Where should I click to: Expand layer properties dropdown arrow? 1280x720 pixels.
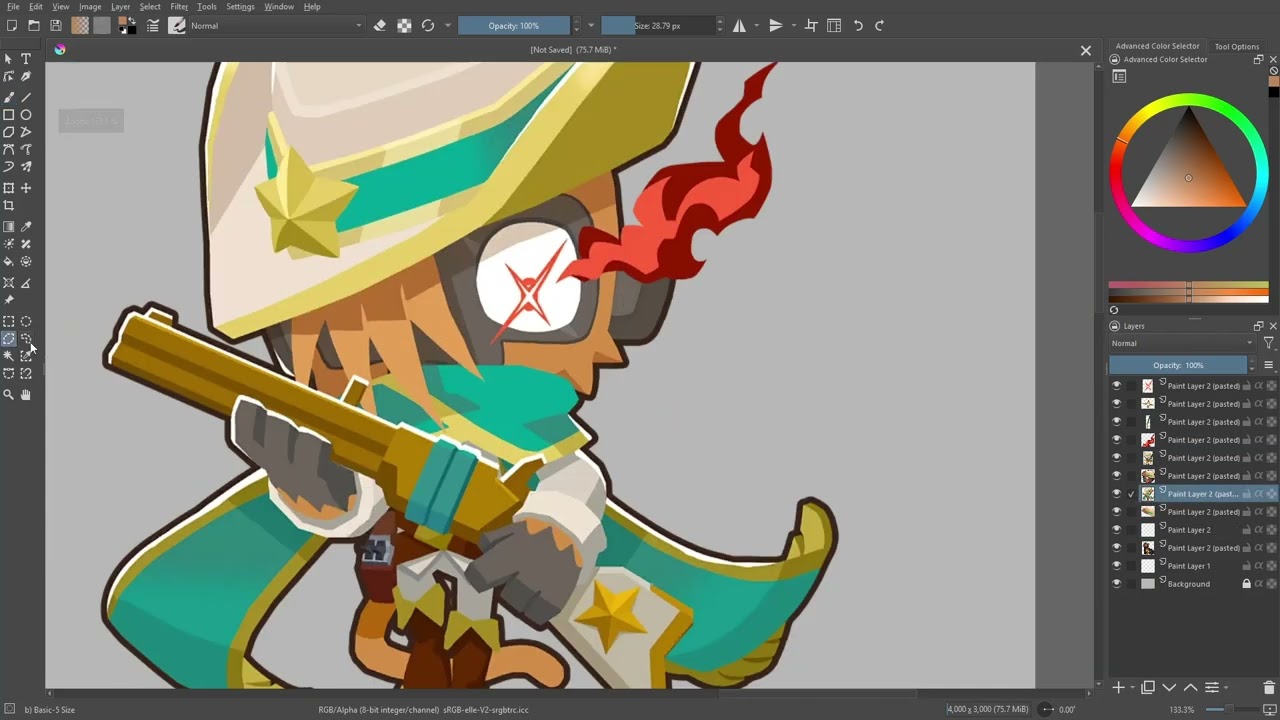pos(1225,688)
